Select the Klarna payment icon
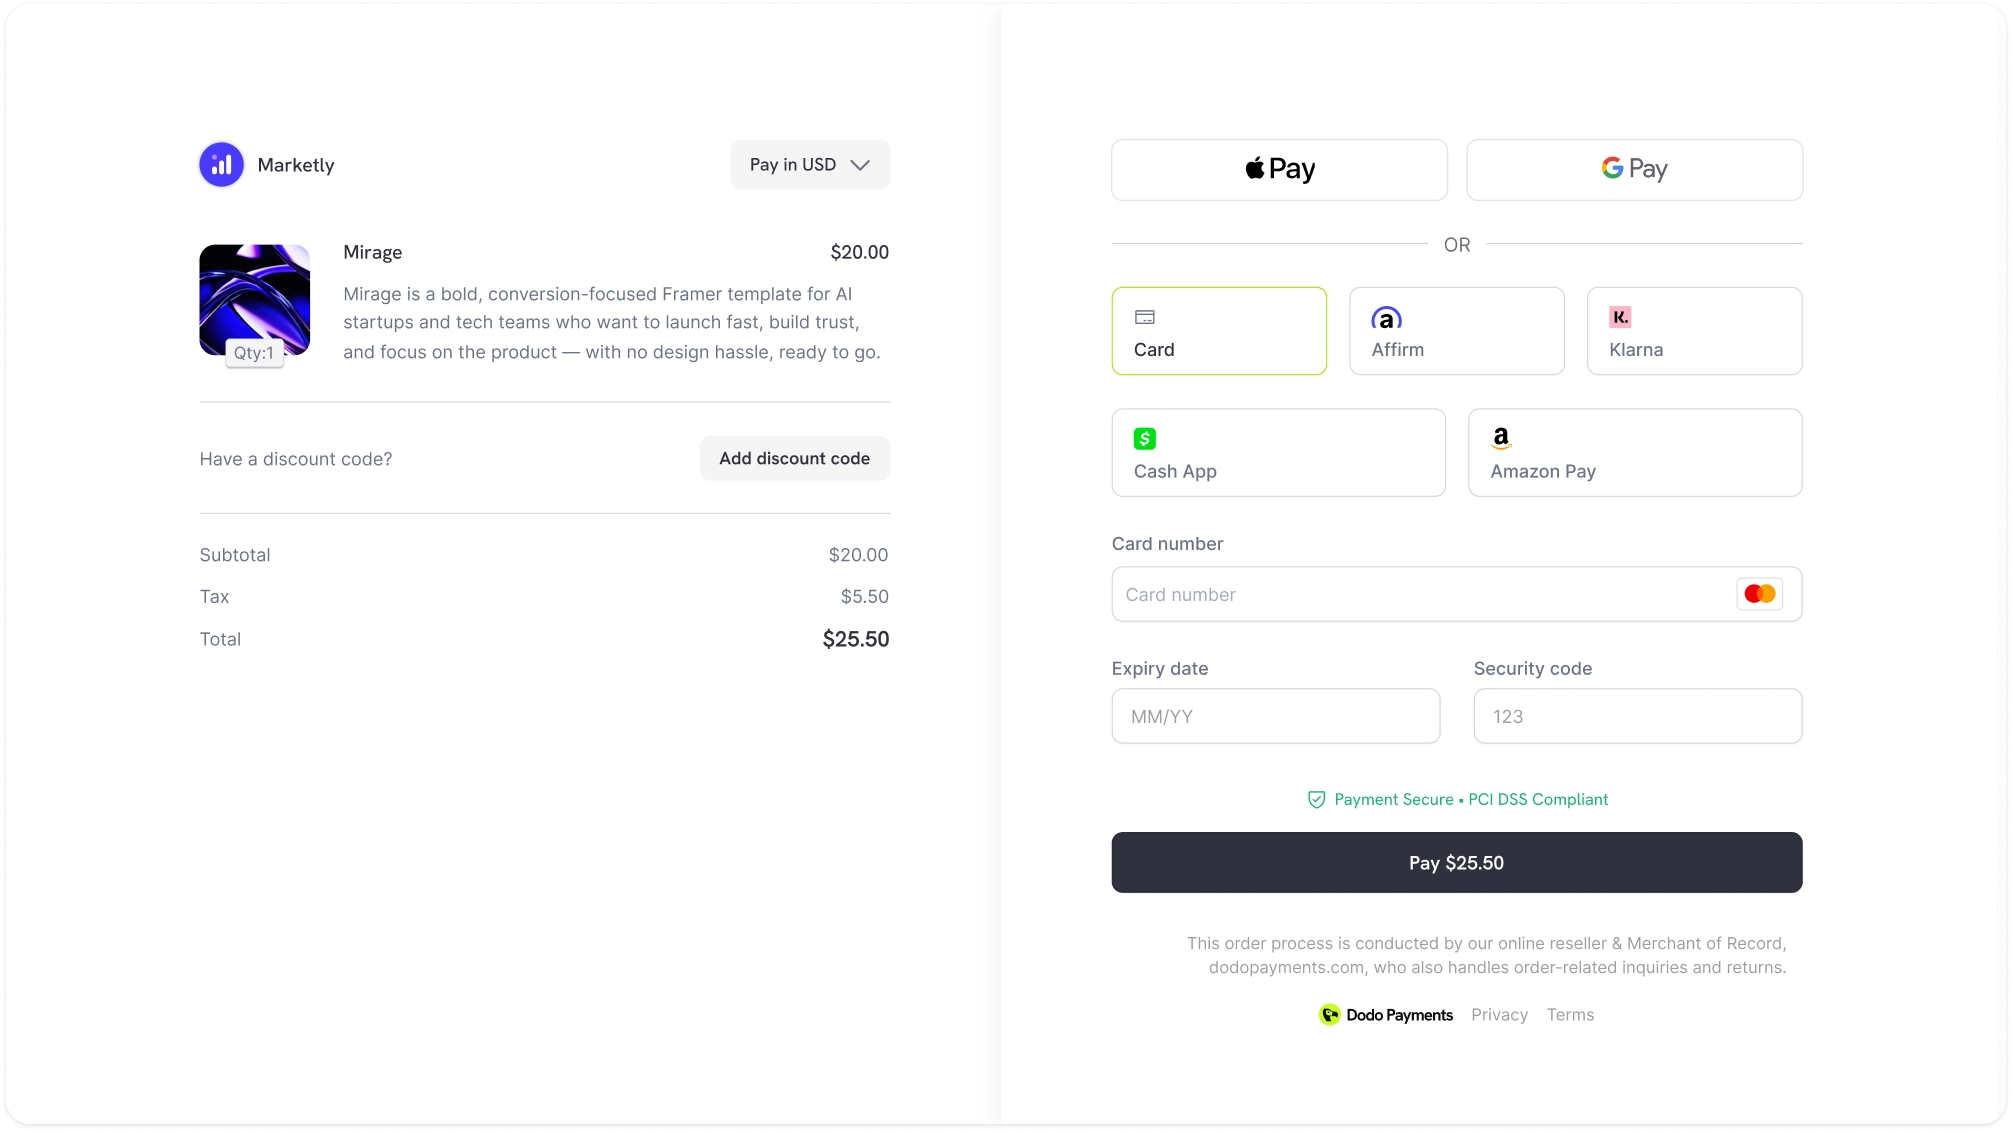This screenshot has width=2012, height=1132. 1620,317
